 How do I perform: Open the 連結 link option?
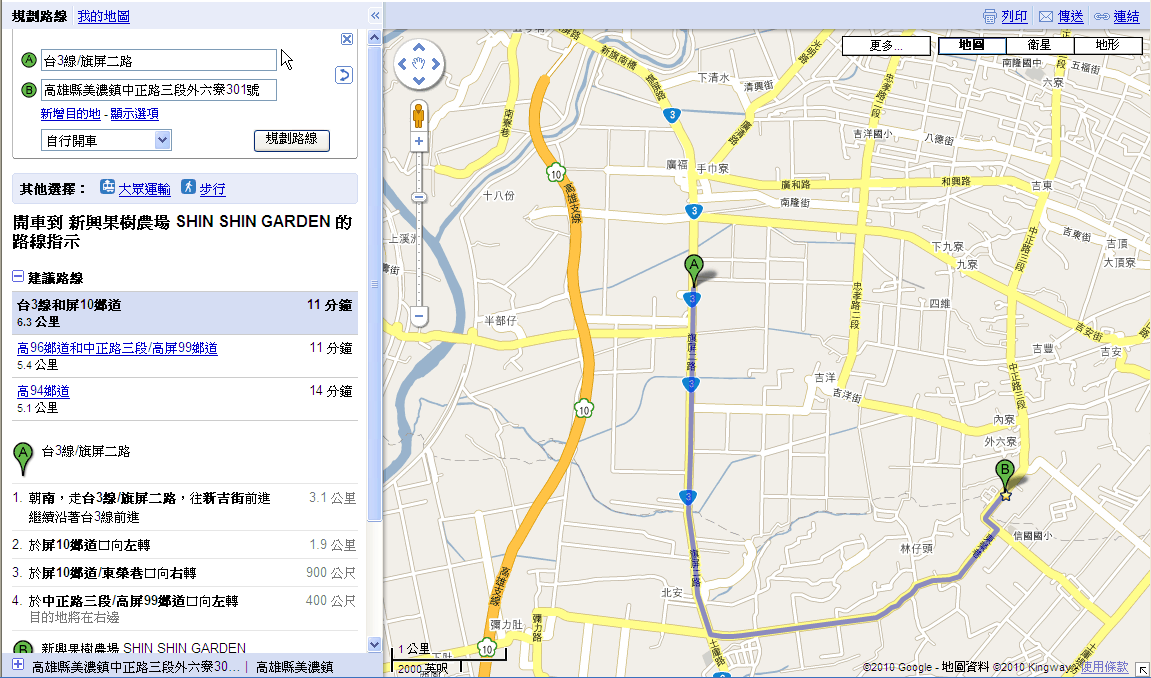click(1126, 16)
